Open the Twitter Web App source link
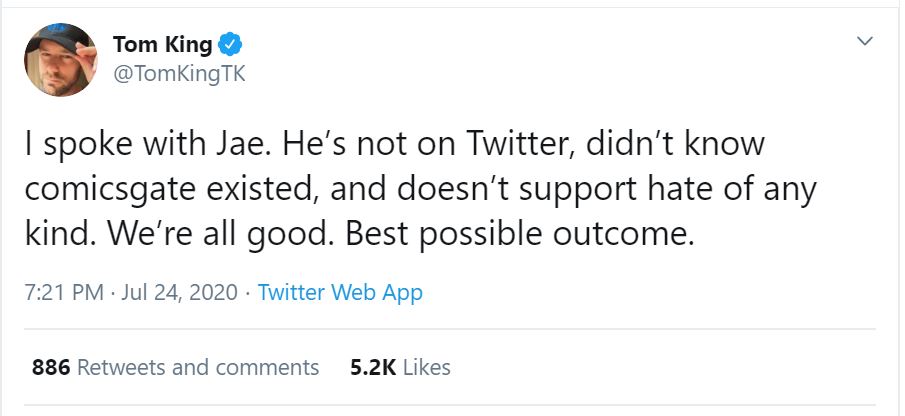 [x=340, y=293]
